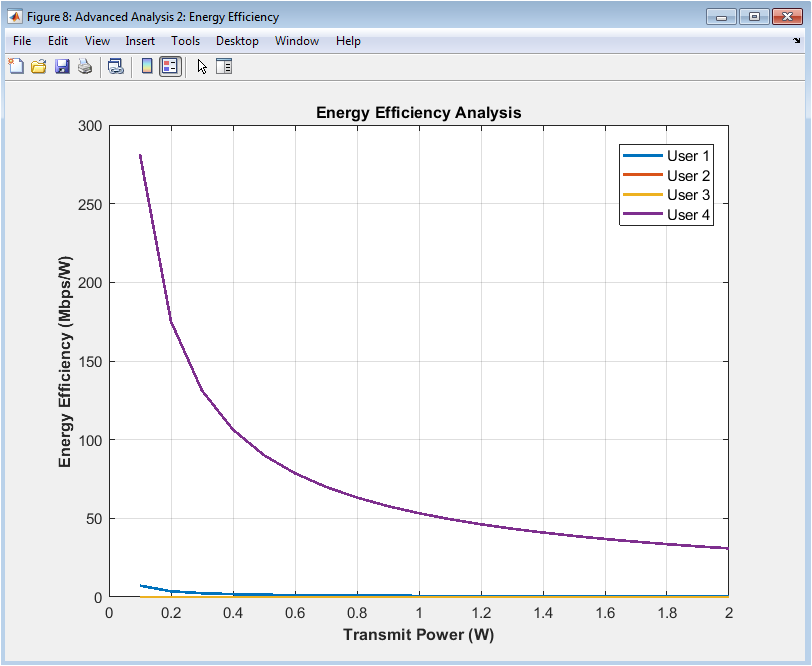Click the Energy Efficiency Analysis plot title
Image resolution: width=812 pixels, height=666 pixels.
[x=418, y=113]
